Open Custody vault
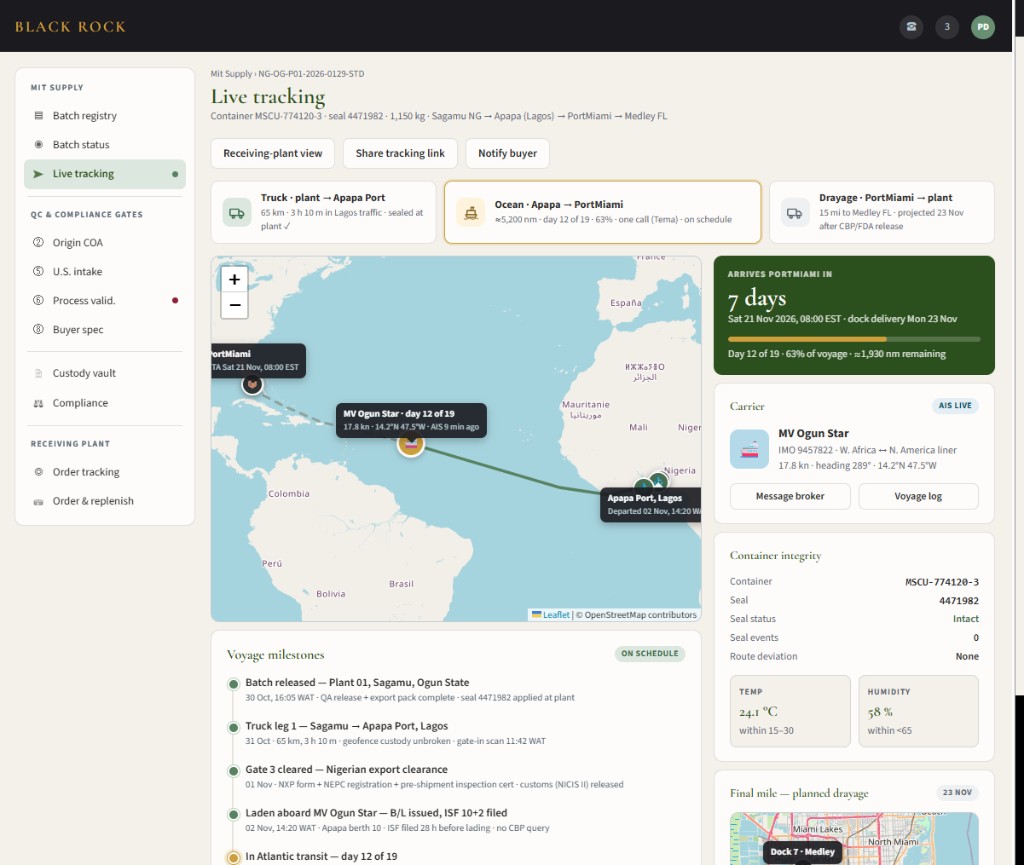The height and width of the screenshot is (865, 1024). click(105, 373)
